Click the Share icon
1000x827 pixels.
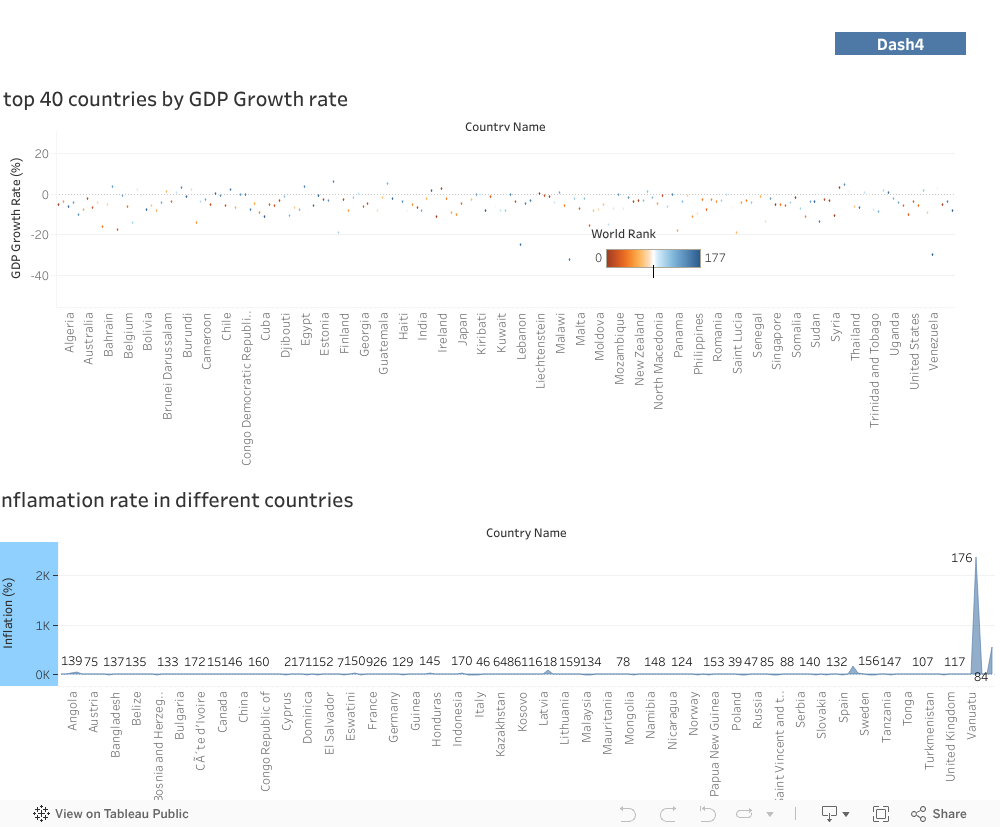(x=938, y=813)
